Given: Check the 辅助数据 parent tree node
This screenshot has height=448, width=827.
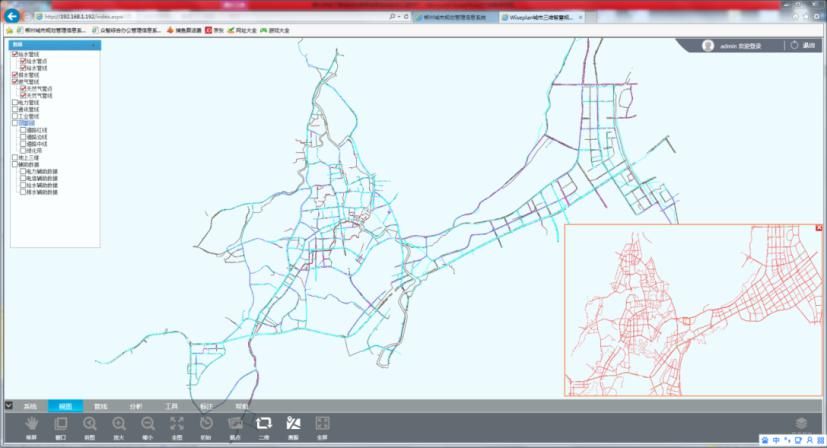Looking at the screenshot, I should click(x=15, y=164).
